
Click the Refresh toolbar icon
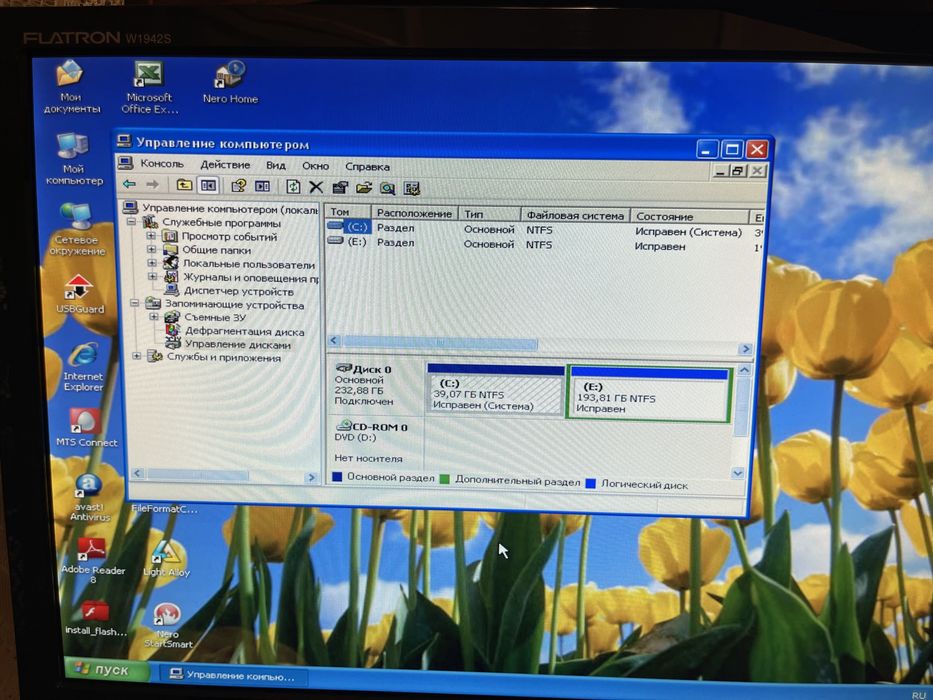click(293, 187)
